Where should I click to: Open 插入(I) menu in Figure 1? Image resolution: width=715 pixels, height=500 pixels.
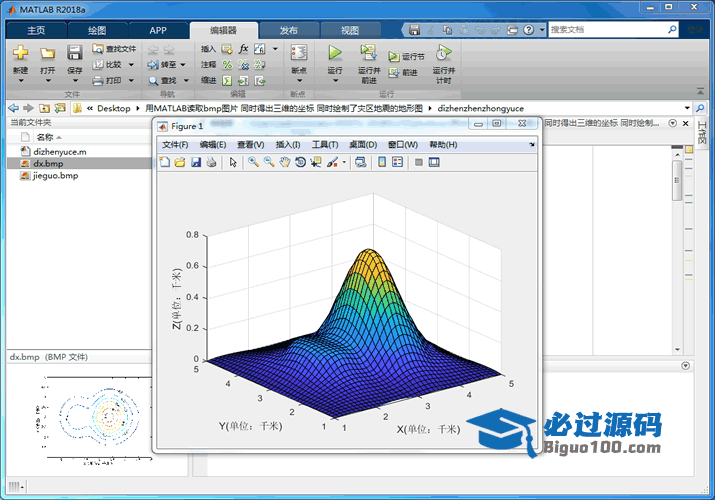tap(288, 145)
